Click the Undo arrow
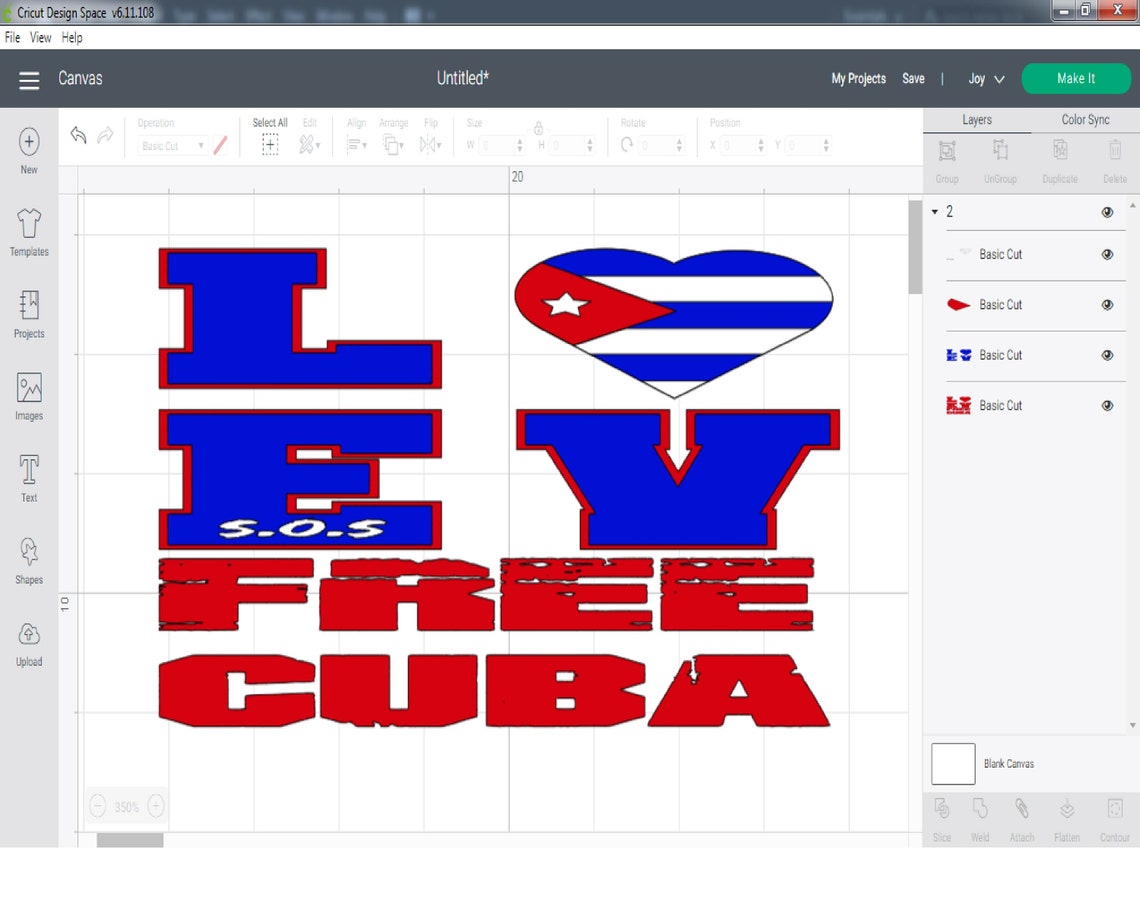This screenshot has height=900, width=1140. pyautogui.click(x=78, y=135)
